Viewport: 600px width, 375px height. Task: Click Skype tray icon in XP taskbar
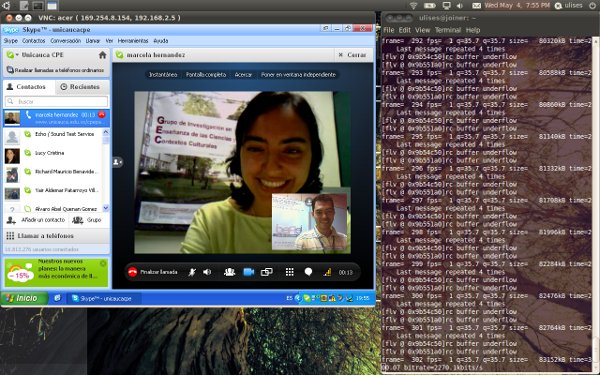tap(307, 298)
